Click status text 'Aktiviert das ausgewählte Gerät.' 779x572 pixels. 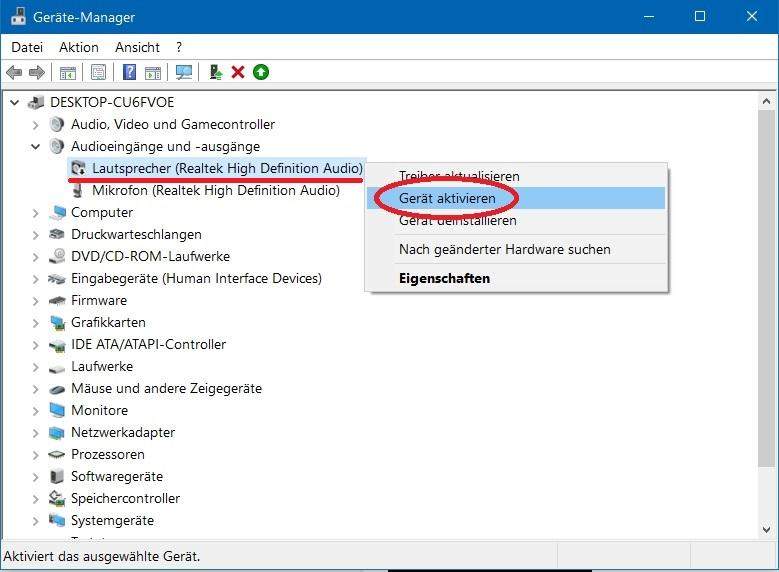[102, 557]
